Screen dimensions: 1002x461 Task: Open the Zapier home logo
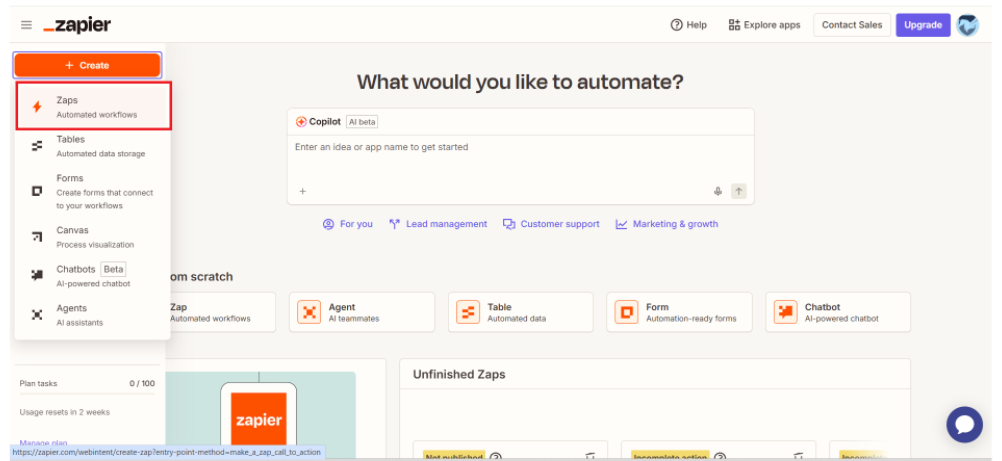(x=77, y=25)
